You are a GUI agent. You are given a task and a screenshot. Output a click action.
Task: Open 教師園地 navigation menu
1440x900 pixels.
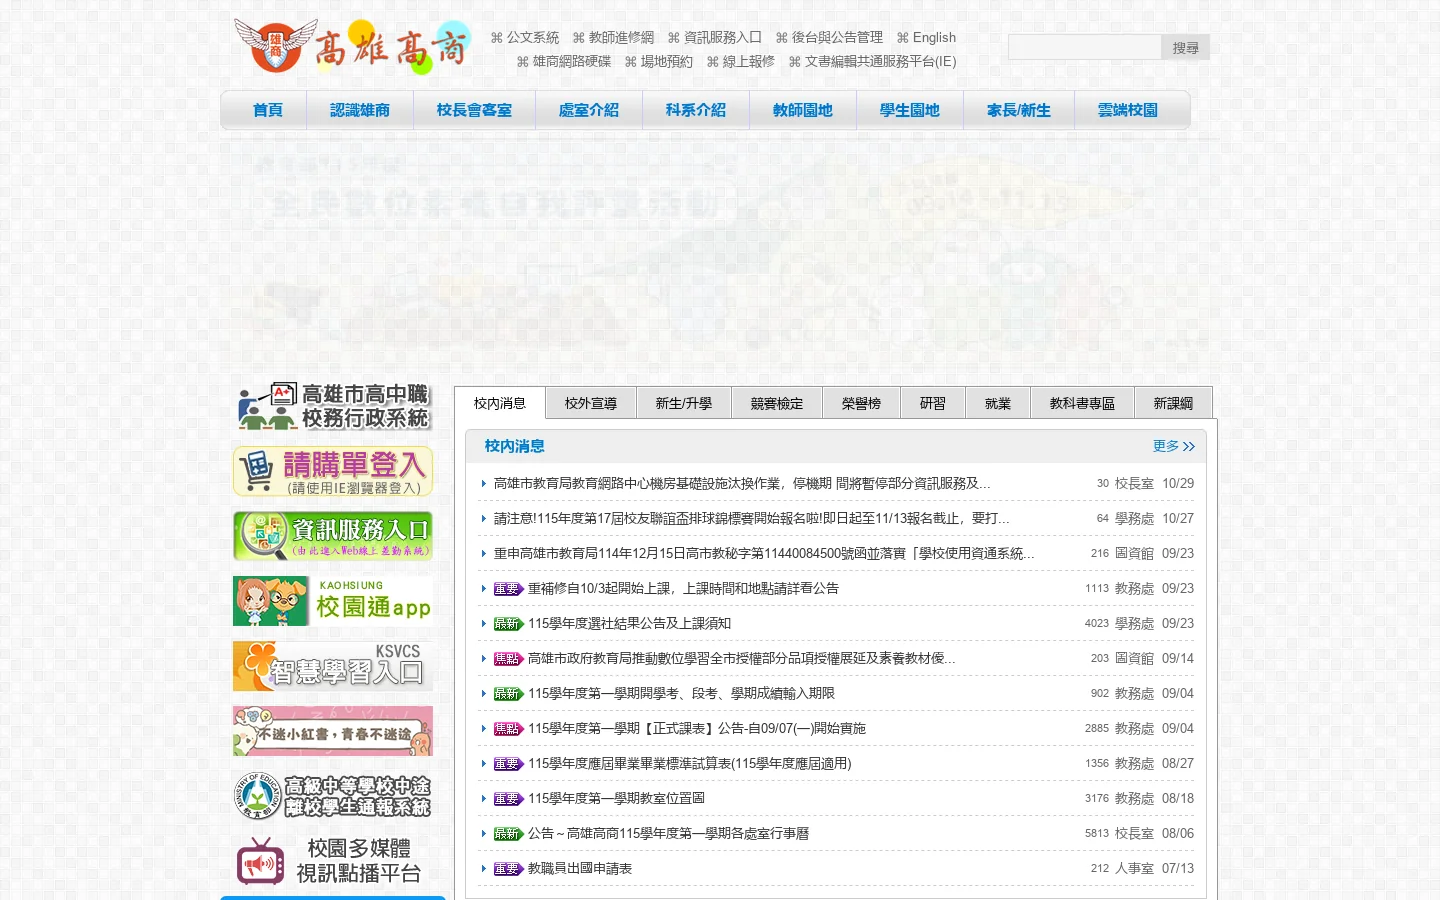point(803,110)
